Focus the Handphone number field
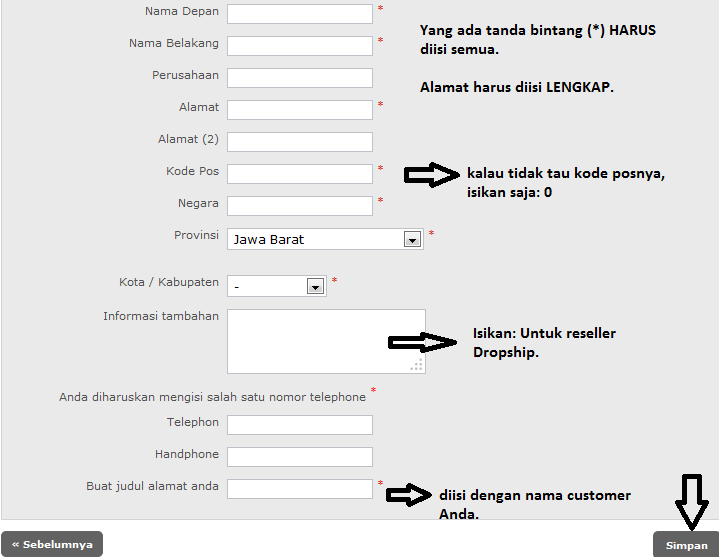Image resolution: width=719 pixels, height=557 pixels. coord(300,457)
